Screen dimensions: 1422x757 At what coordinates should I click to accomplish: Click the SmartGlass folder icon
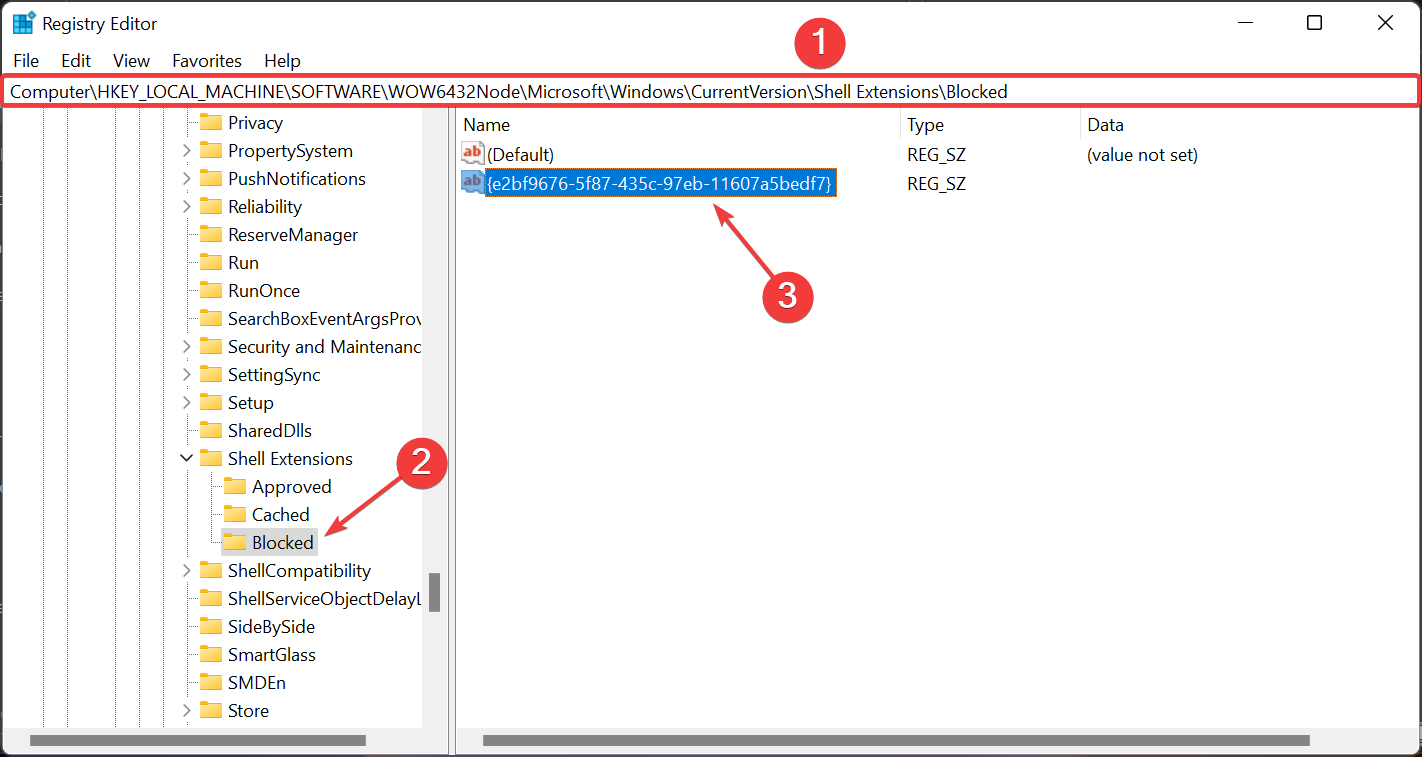(x=210, y=655)
